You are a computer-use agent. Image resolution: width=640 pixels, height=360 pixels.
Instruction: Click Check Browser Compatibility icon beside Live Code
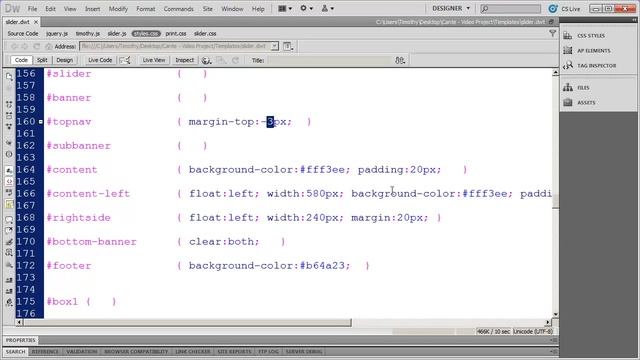point(125,60)
